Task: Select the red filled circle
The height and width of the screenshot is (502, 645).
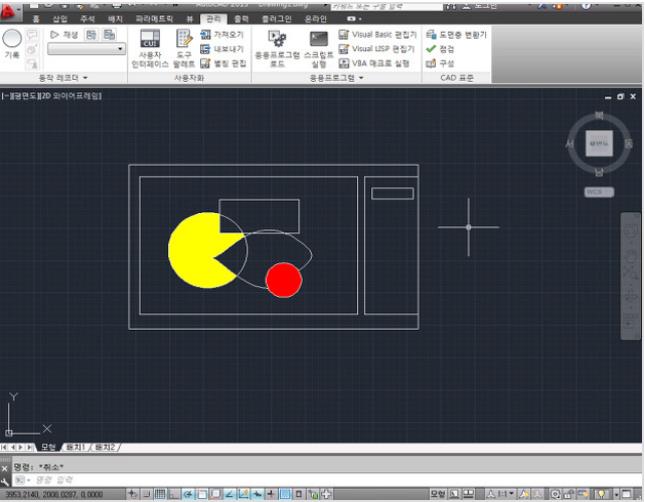Action: tap(284, 280)
